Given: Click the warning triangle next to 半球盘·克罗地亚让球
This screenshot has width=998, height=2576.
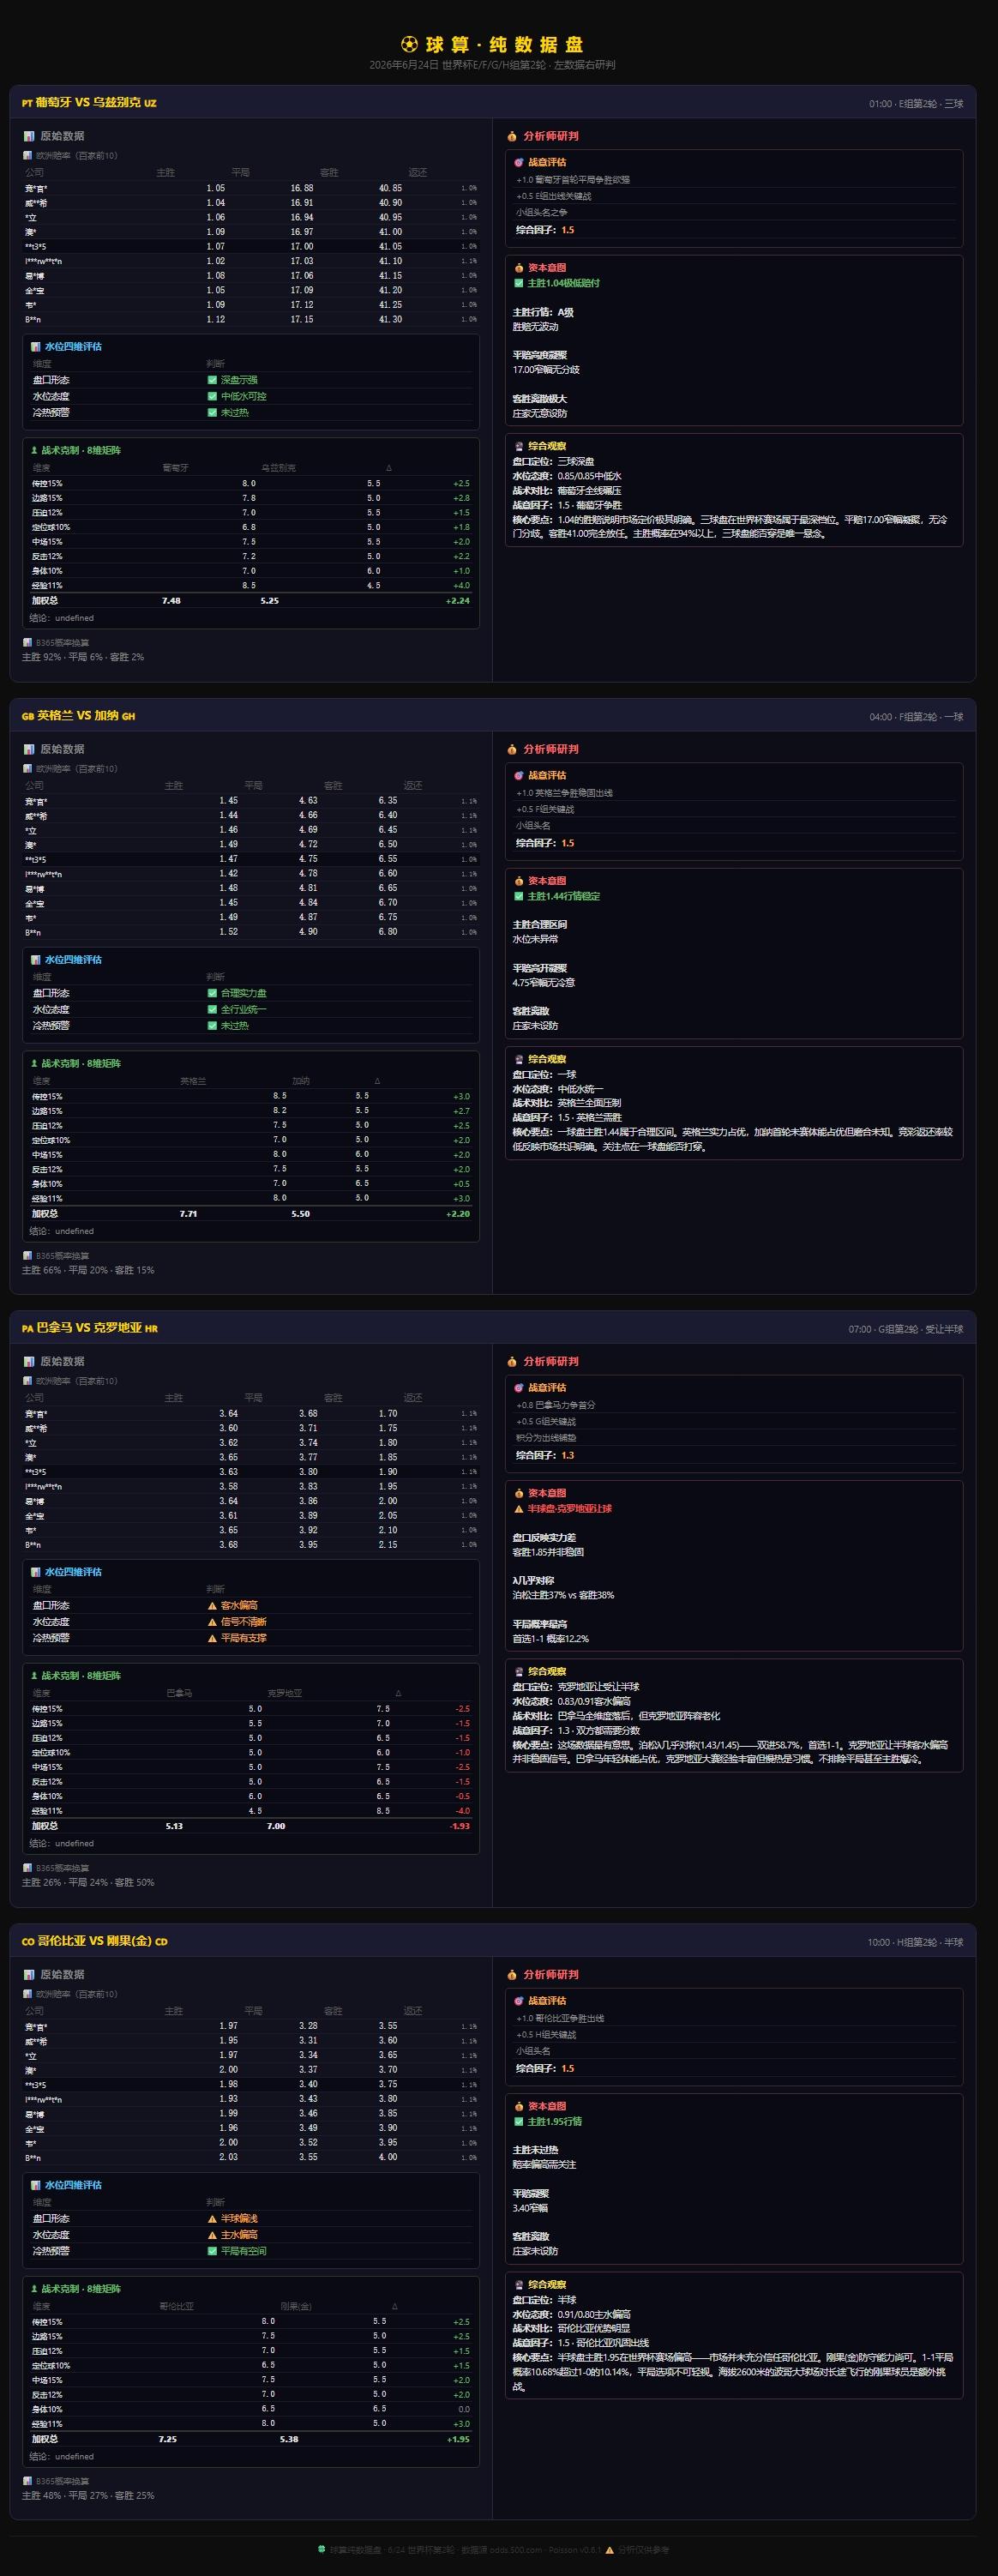Looking at the screenshot, I should click(518, 1508).
